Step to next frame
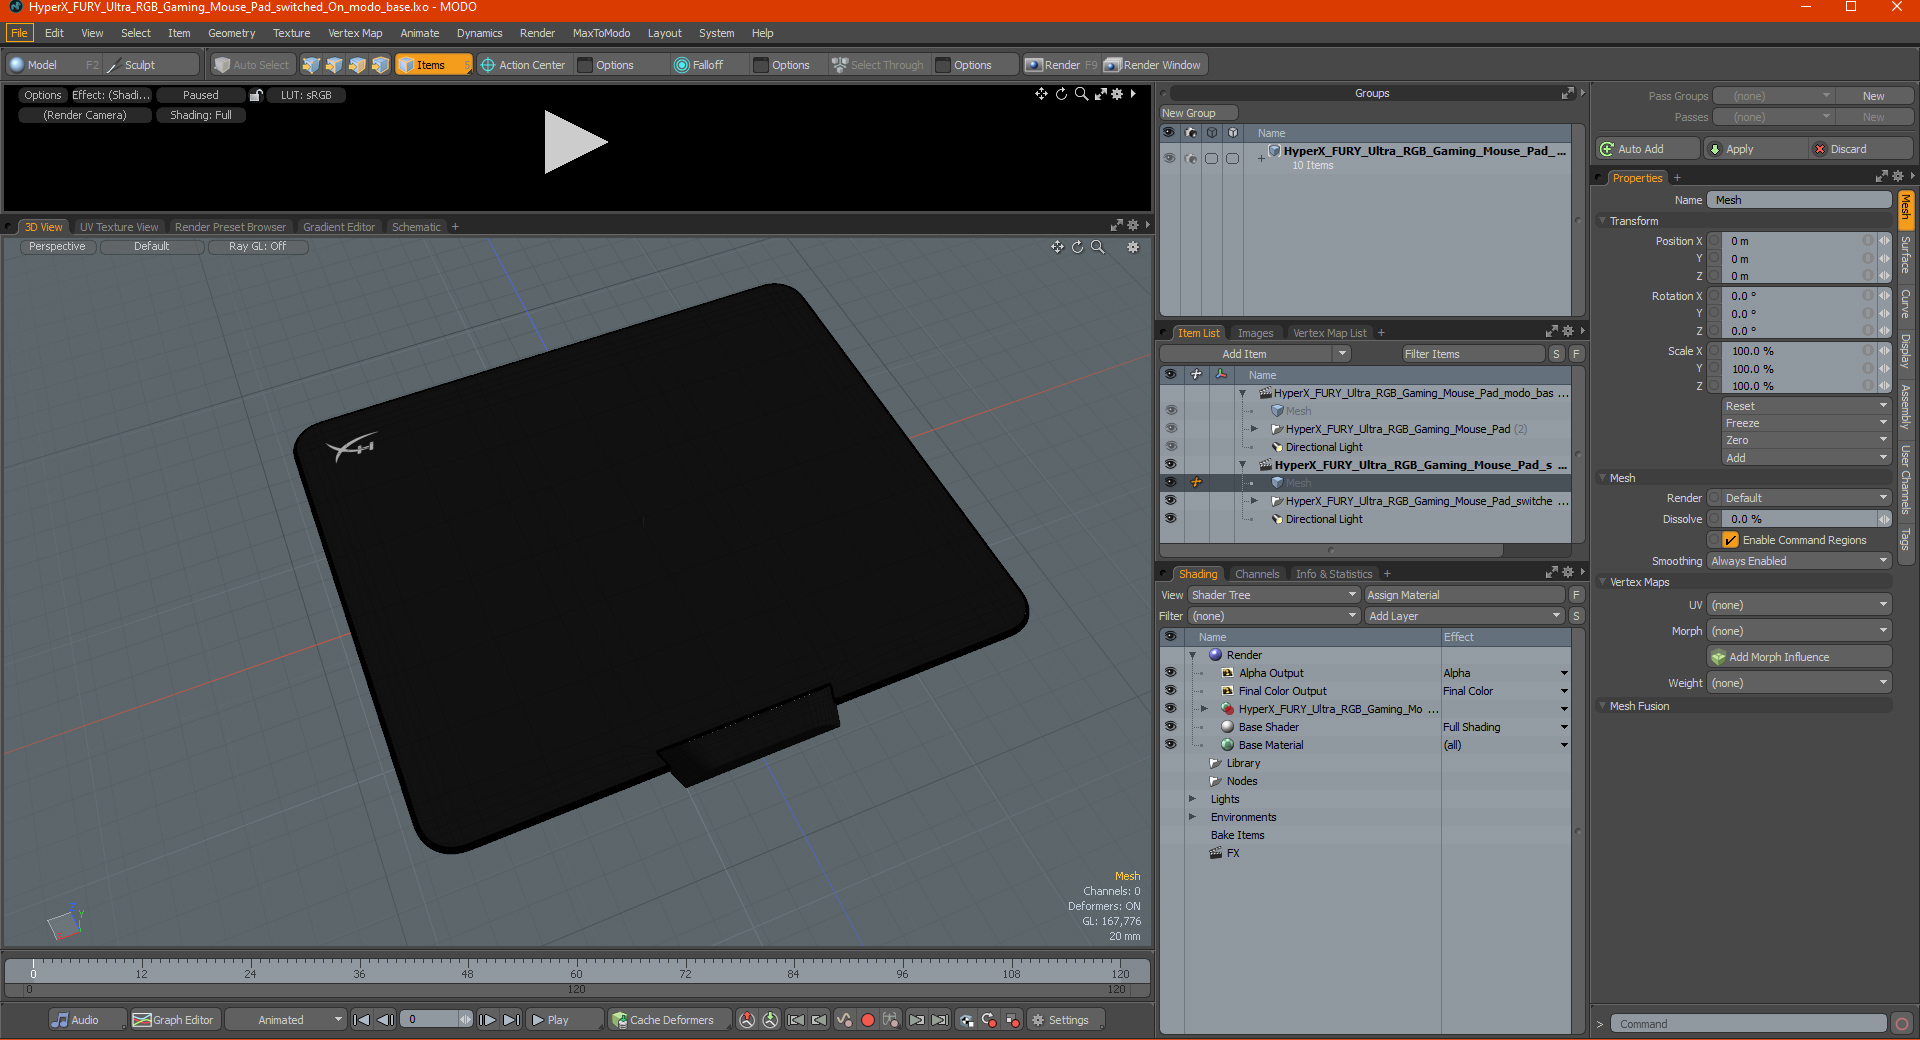Screen dimensions: 1920x1040 [x=487, y=1020]
